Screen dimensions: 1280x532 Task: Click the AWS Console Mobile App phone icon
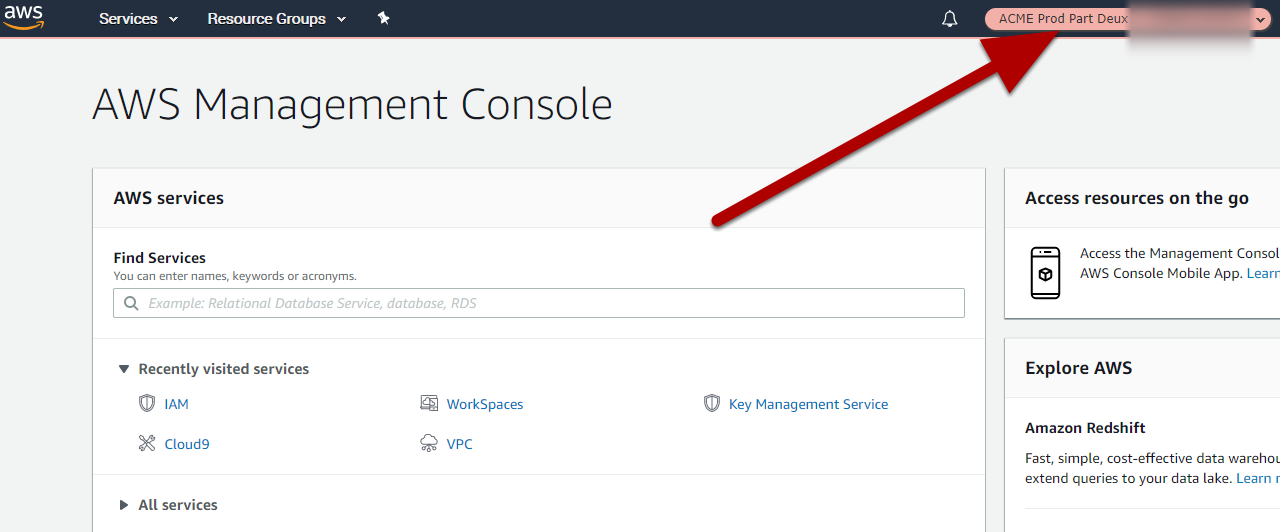[x=1045, y=272]
